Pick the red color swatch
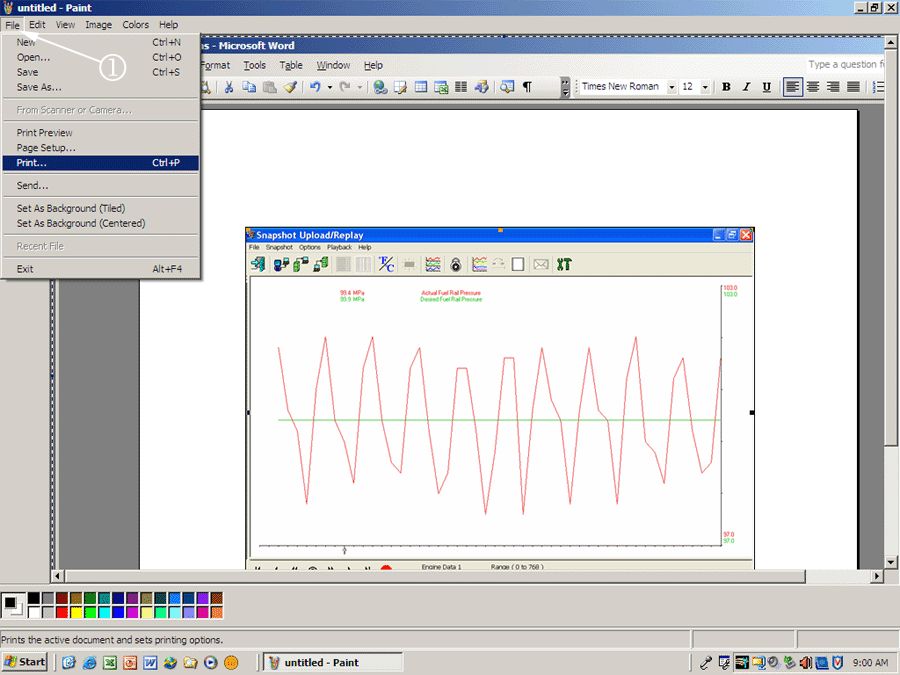The image size is (900, 675). [63, 612]
